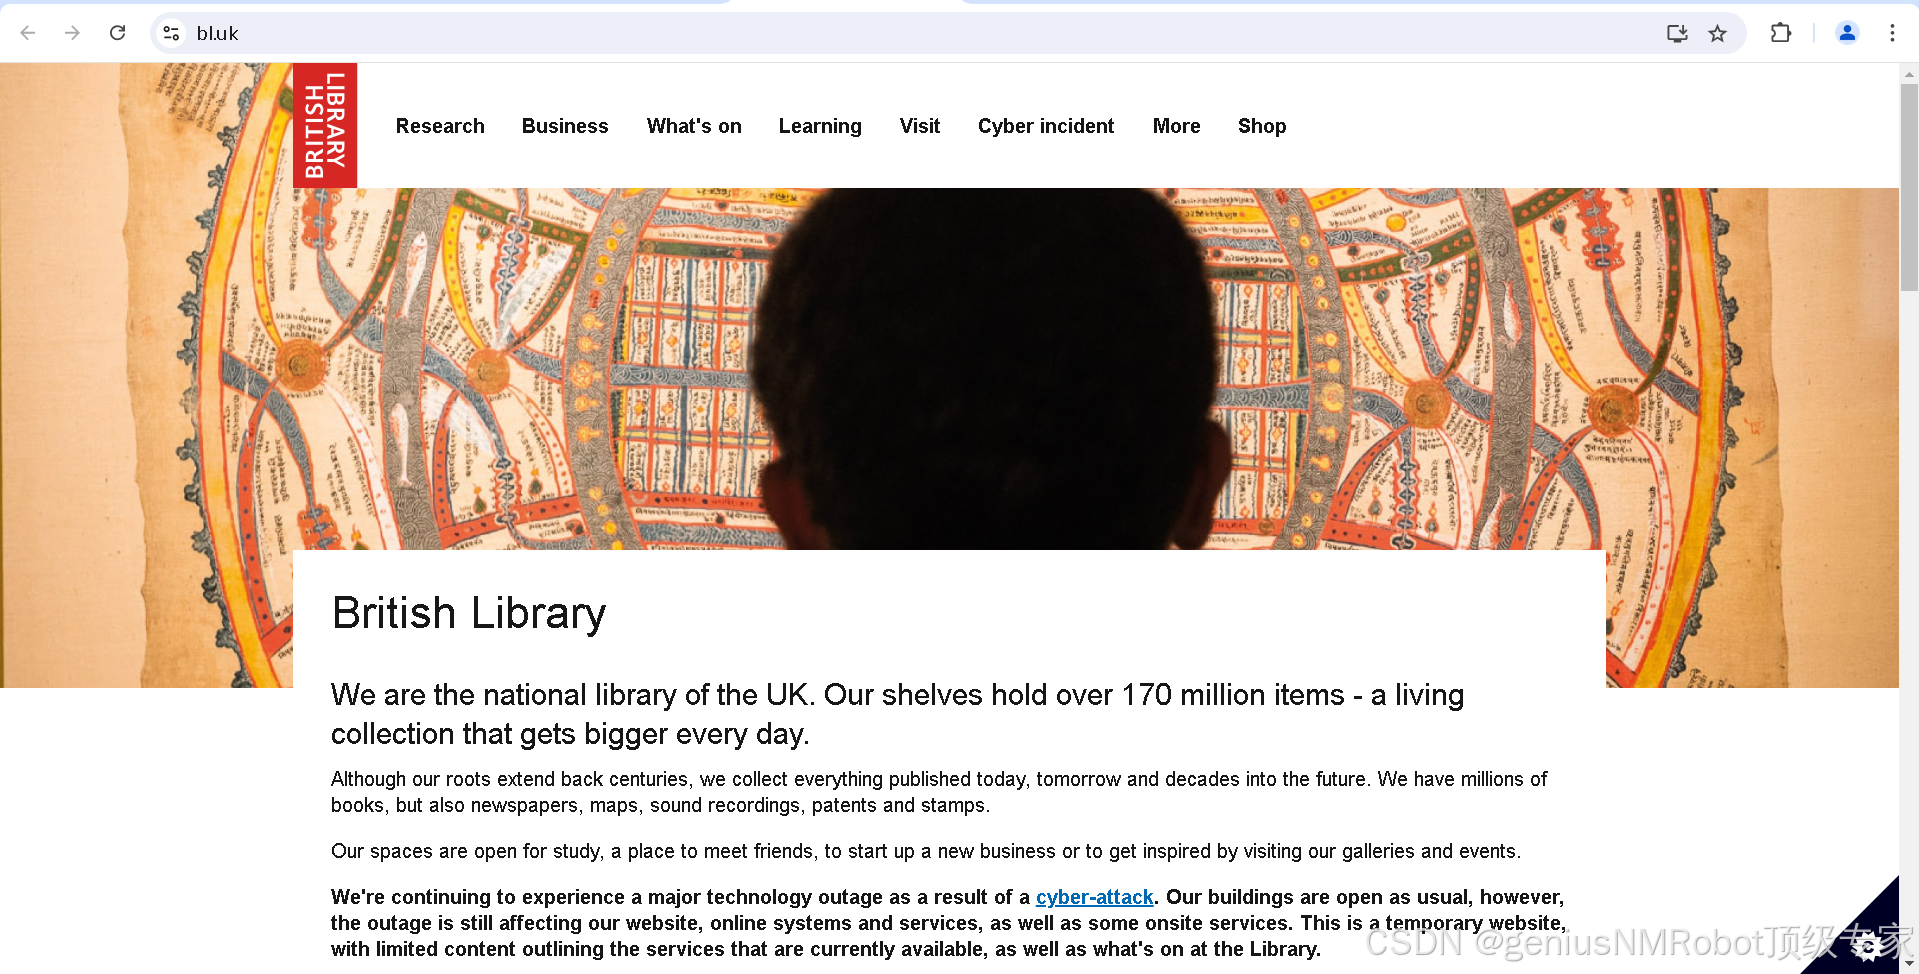The height and width of the screenshot is (974, 1919).
Task: Open the What's on menu
Action: [694, 126]
